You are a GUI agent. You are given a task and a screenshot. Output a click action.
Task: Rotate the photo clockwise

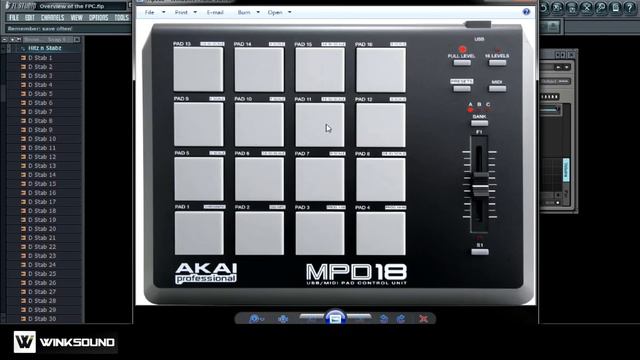401,319
